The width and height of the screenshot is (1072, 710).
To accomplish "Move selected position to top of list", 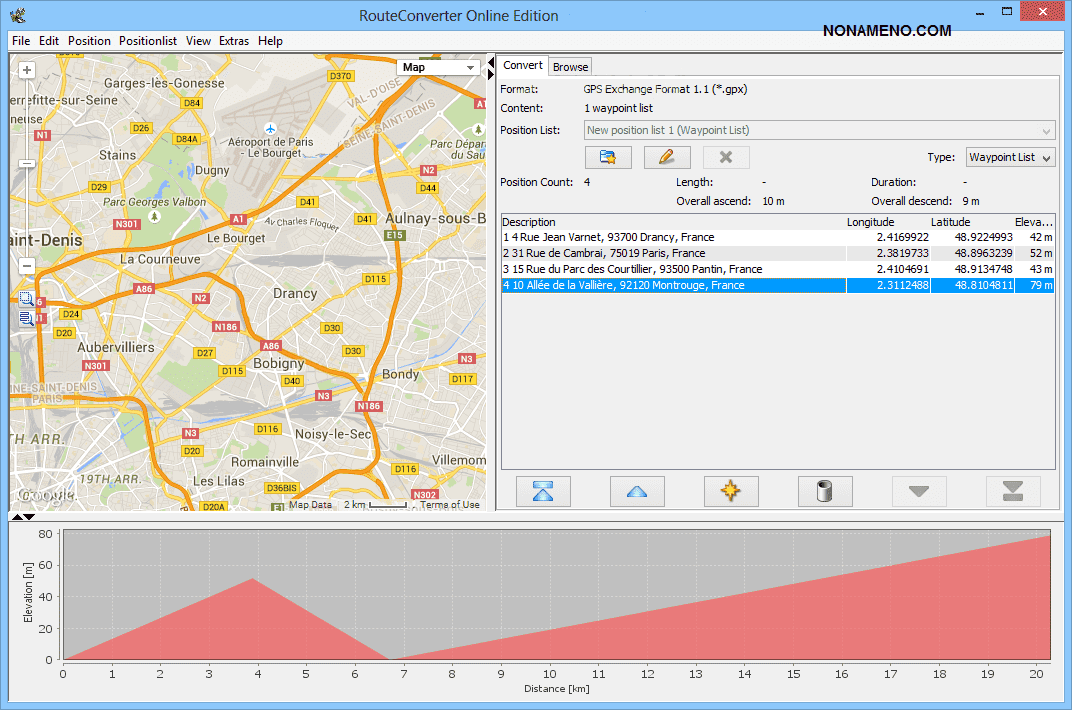I will point(543,491).
